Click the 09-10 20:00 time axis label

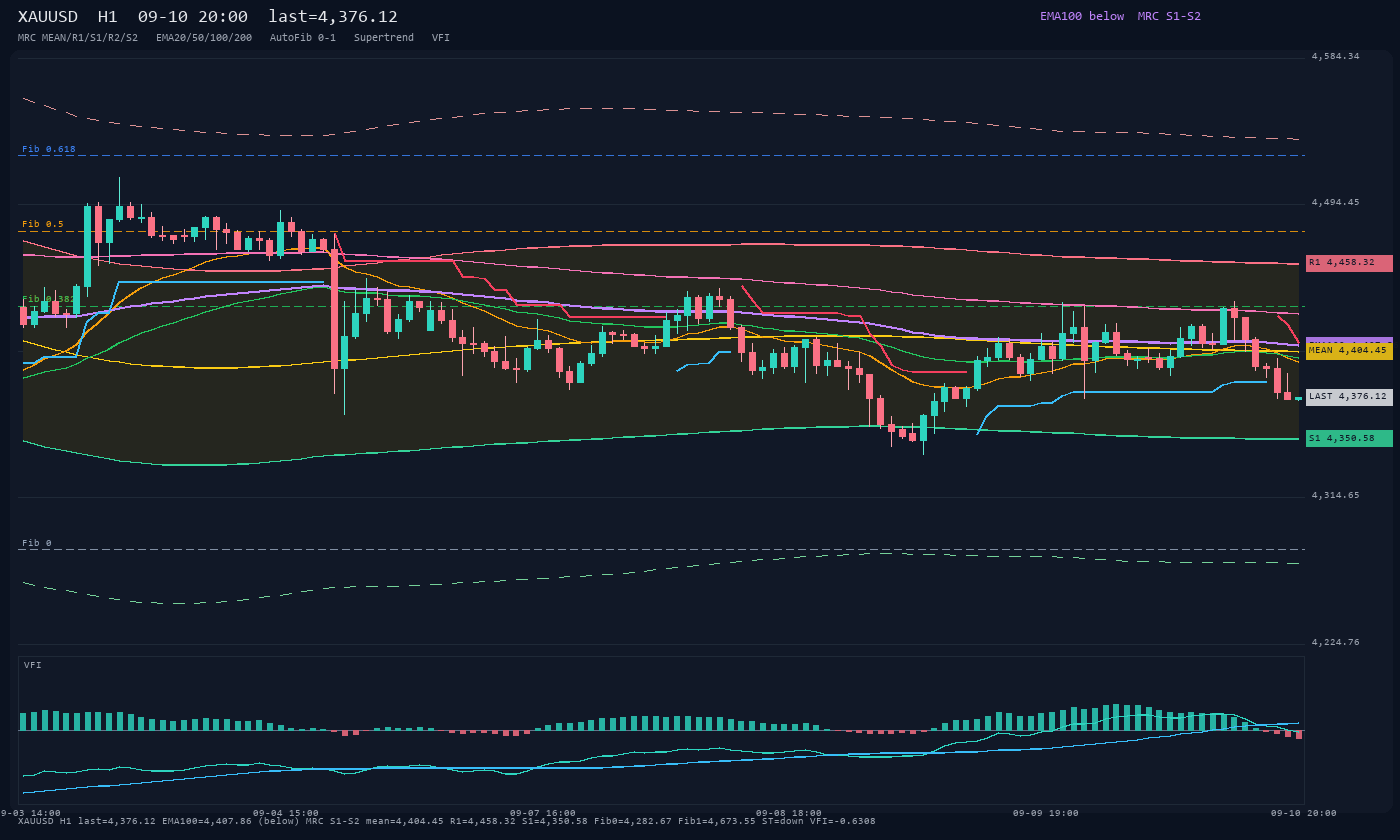point(1304,813)
